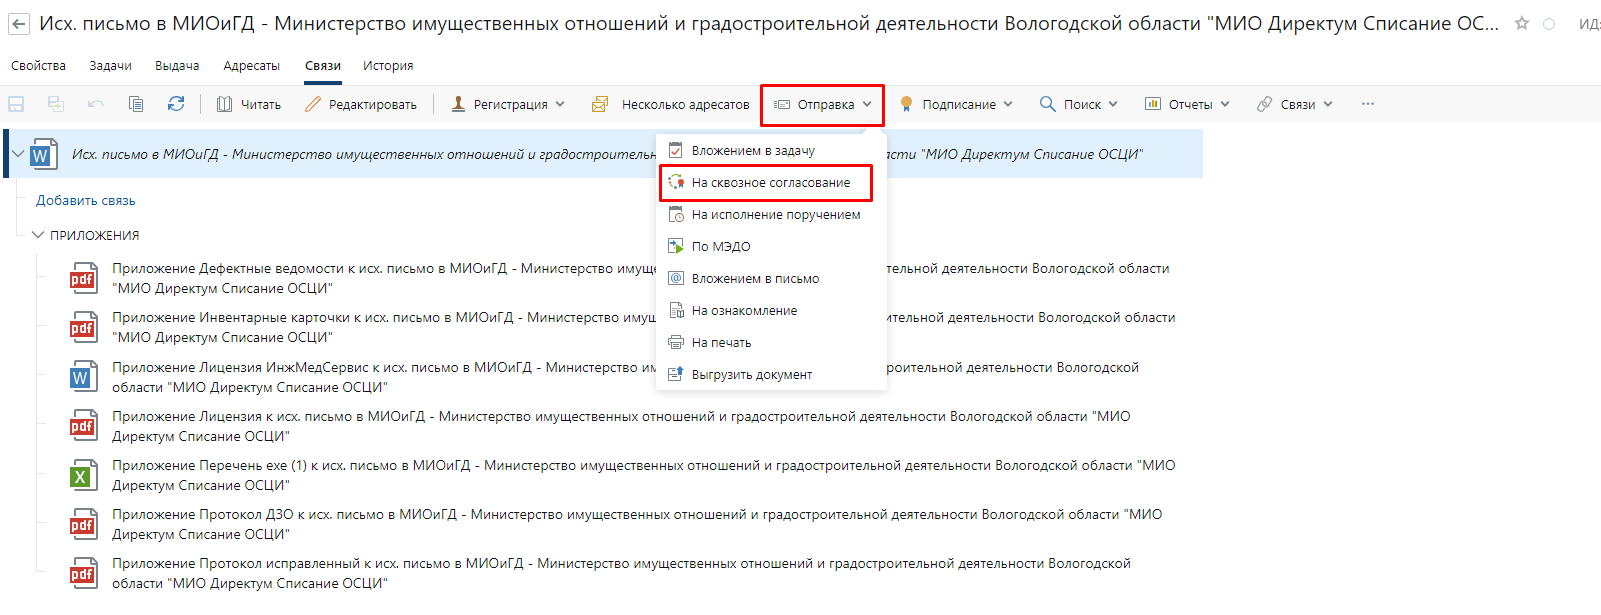Expand the Регистрация dropdown
The height and width of the screenshot is (615, 1601).
(508, 104)
